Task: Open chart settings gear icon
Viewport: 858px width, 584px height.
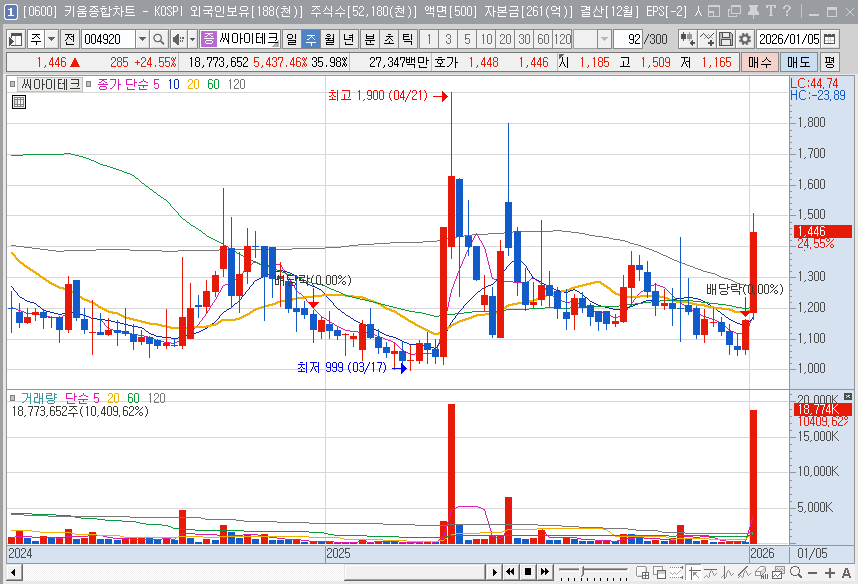Action: [745, 39]
